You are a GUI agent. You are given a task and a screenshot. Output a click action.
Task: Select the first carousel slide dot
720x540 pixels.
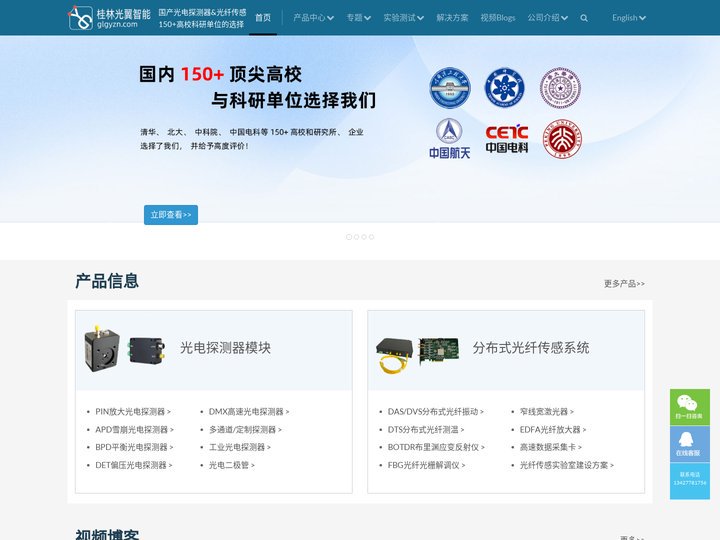pyautogui.click(x=349, y=237)
